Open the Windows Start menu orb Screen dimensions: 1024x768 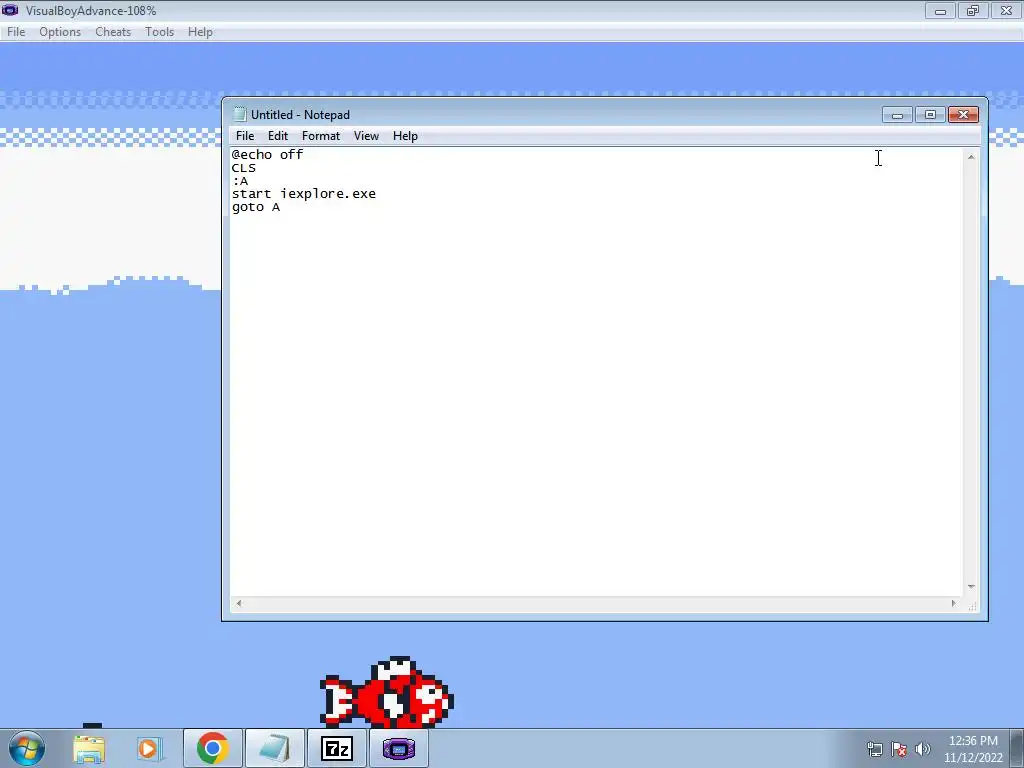(27, 748)
